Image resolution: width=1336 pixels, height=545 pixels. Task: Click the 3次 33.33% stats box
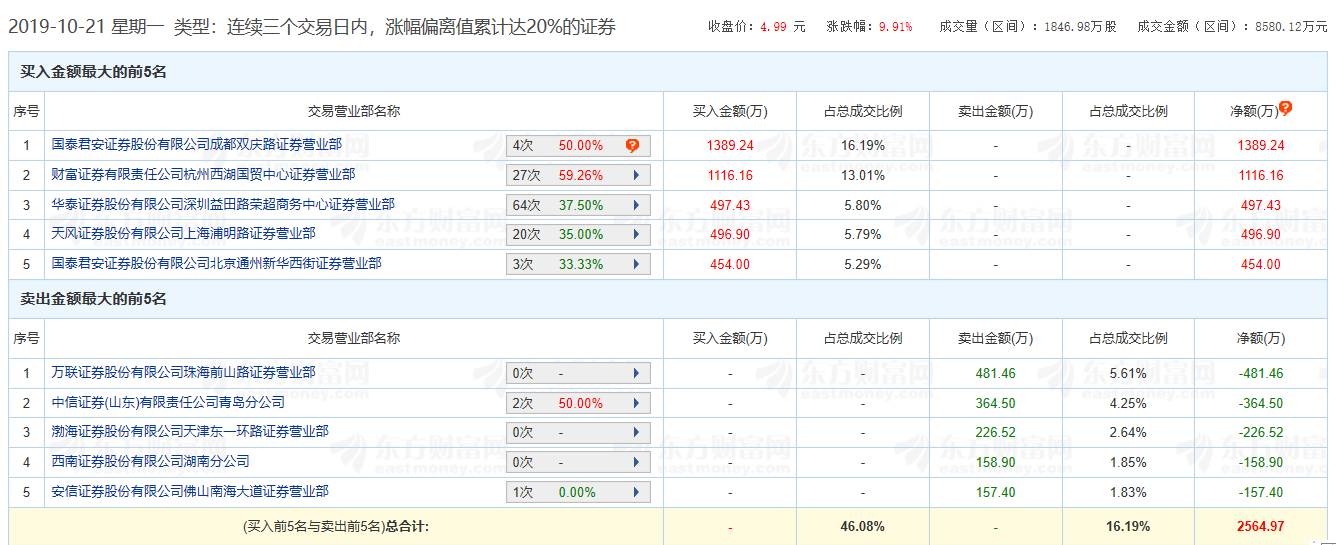578,265
